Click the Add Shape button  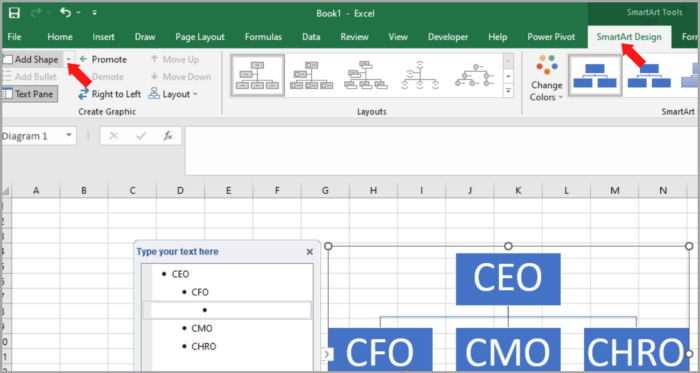point(32,59)
